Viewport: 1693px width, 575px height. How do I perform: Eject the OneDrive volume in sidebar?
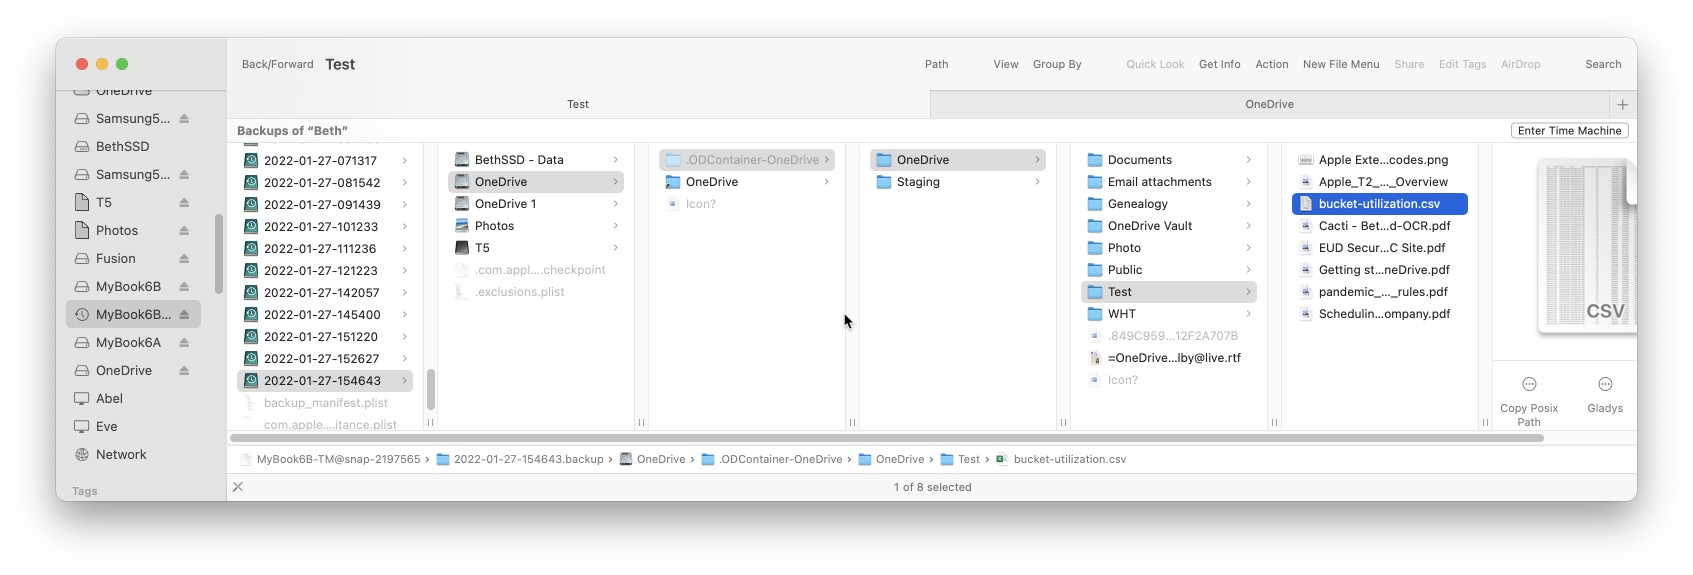click(x=184, y=370)
